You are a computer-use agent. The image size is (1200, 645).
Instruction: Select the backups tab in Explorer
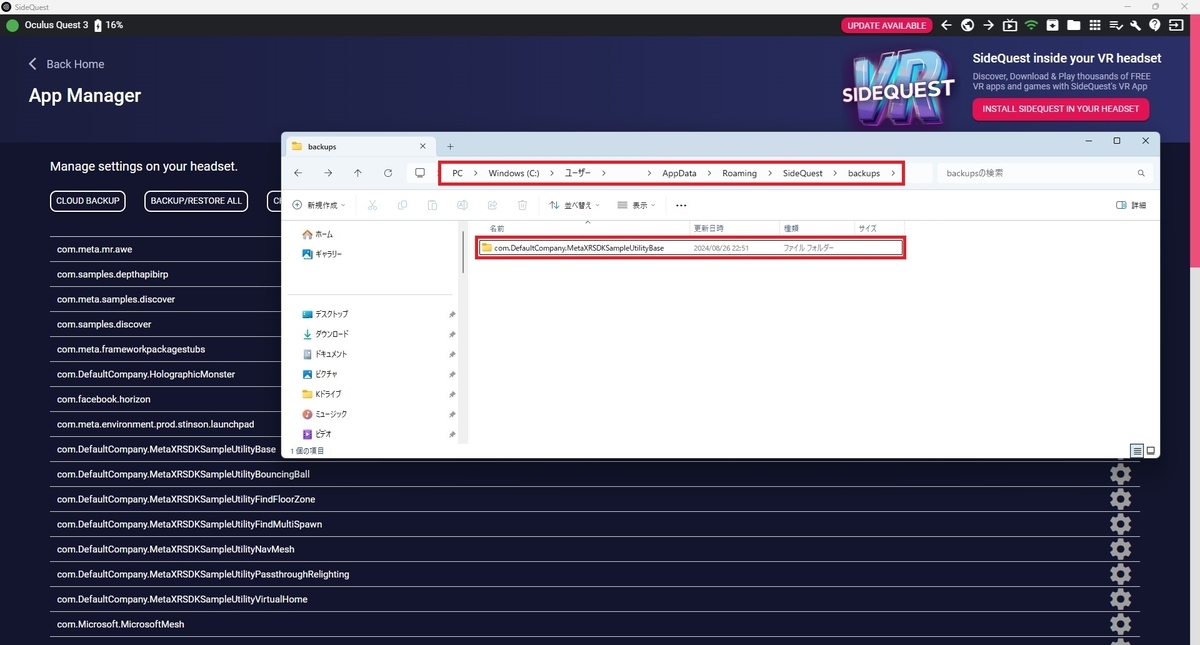pyautogui.click(x=358, y=146)
